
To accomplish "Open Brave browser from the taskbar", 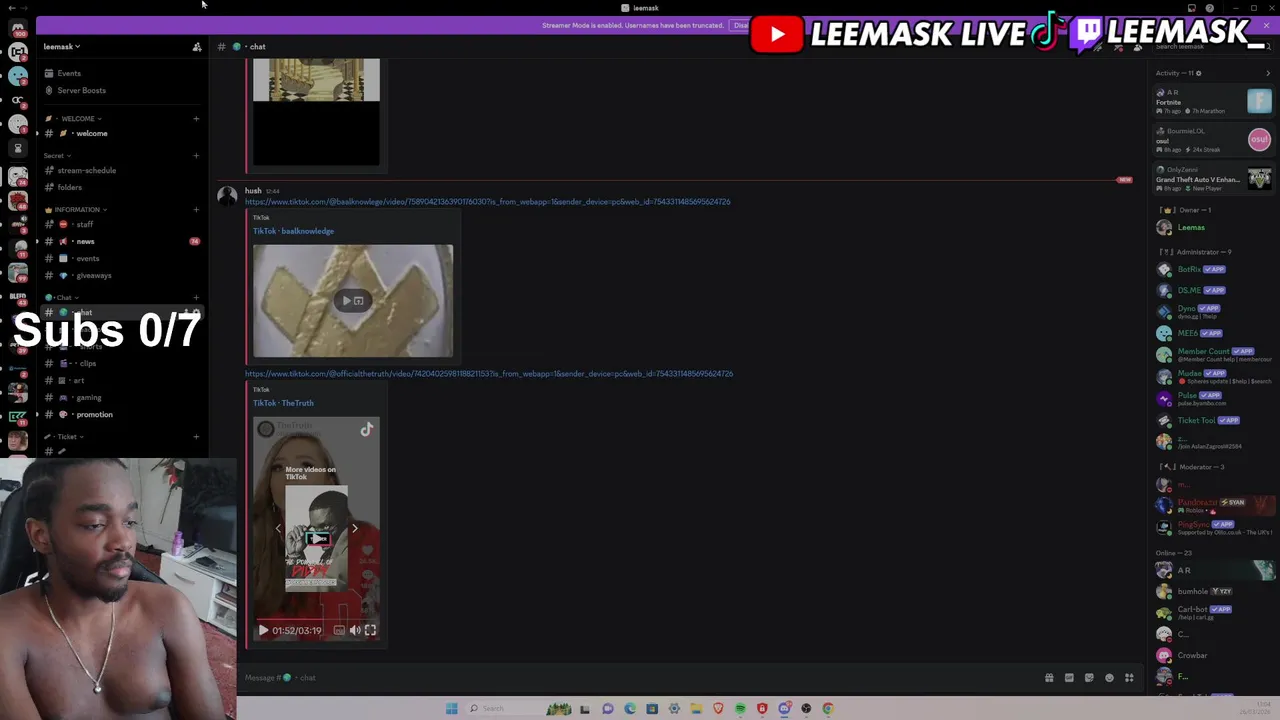I will (x=718, y=708).
